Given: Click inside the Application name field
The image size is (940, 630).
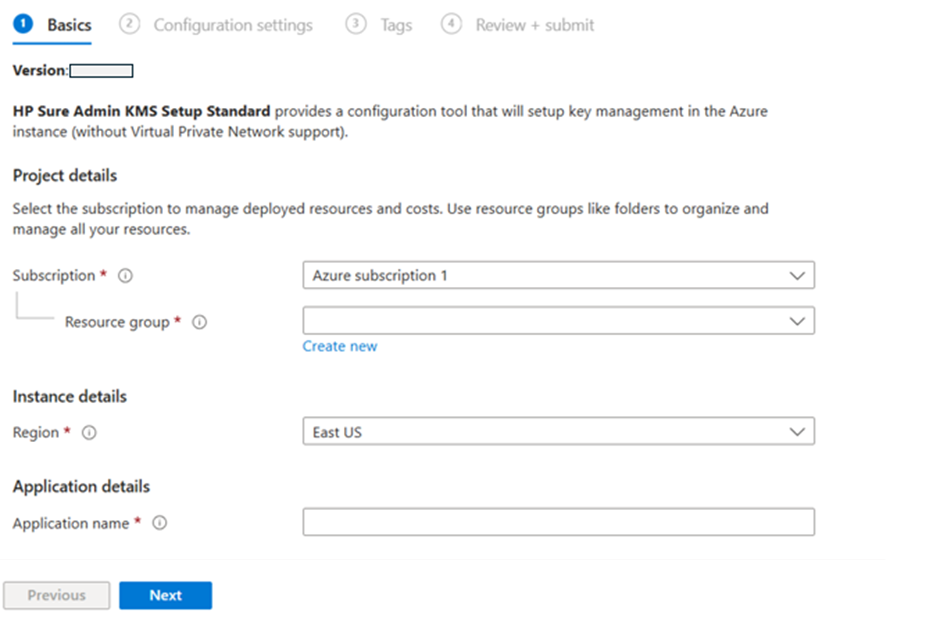Looking at the screenshot, I should pyautogui.click(x=558, y=521).
